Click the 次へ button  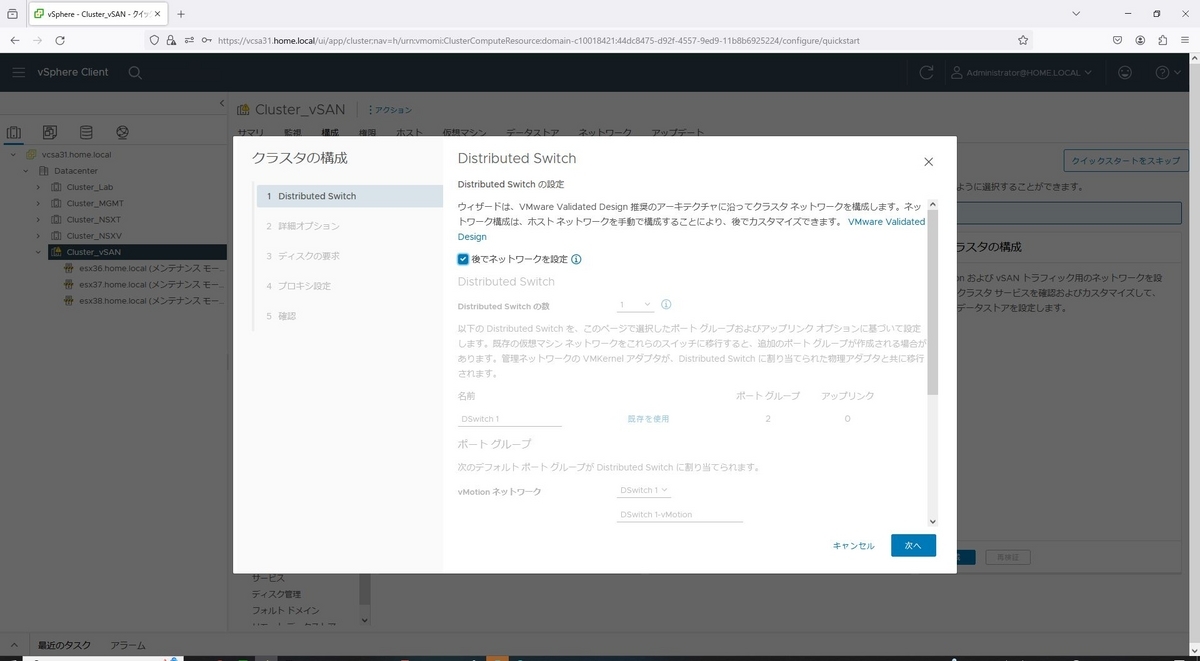click(x=913, y=545)
